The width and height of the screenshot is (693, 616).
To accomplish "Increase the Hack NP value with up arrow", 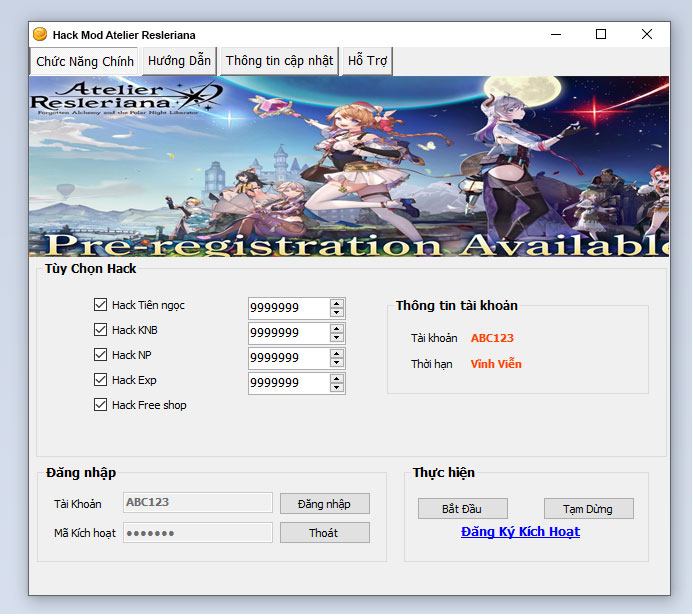I will [337, 354].
